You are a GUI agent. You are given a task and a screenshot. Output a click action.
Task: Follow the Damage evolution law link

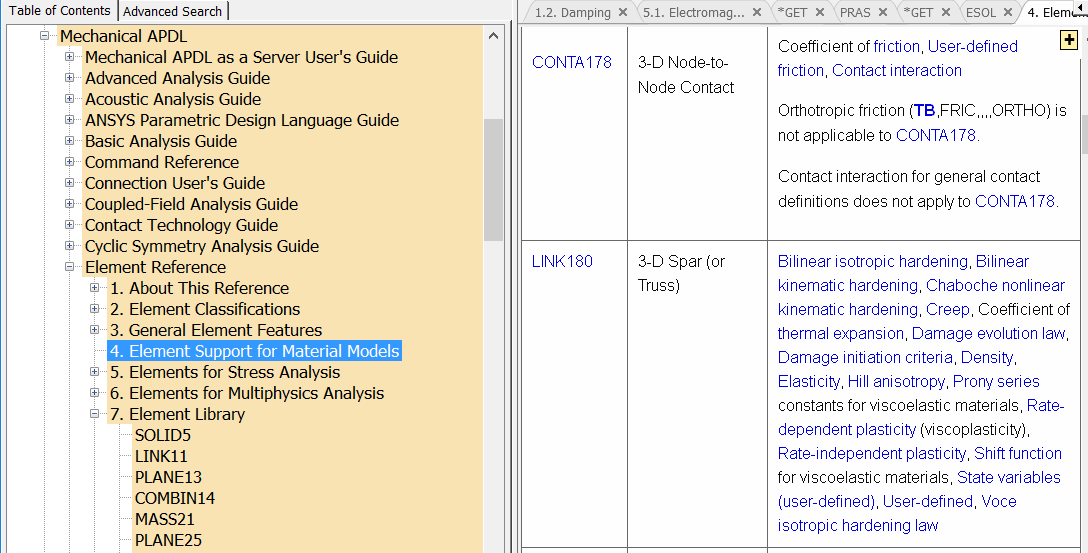click(988, 334)
